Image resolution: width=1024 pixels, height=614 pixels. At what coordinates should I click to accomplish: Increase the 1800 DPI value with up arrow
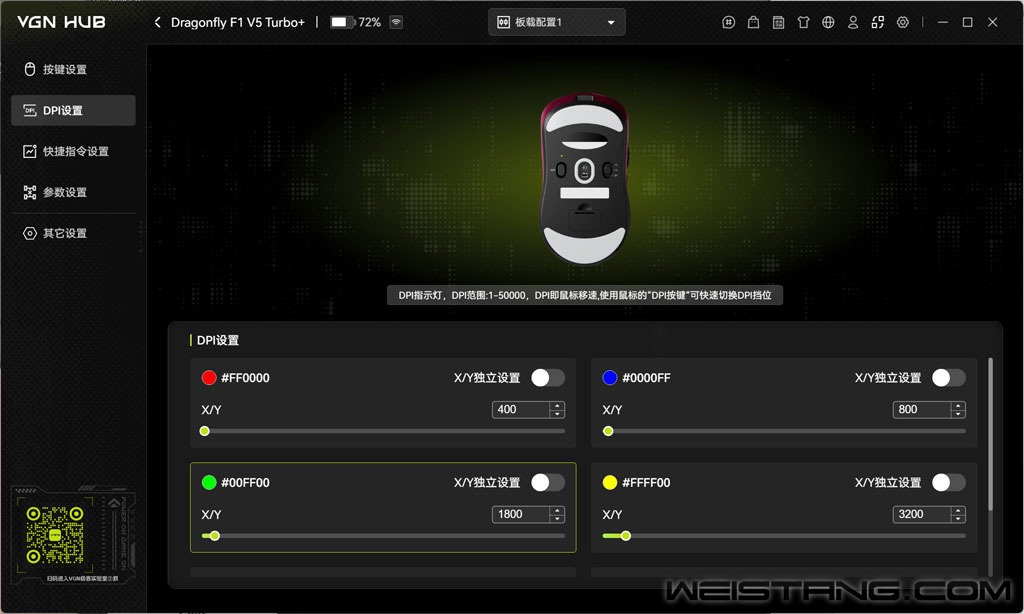pyautogui.click(x=557, y=510)
